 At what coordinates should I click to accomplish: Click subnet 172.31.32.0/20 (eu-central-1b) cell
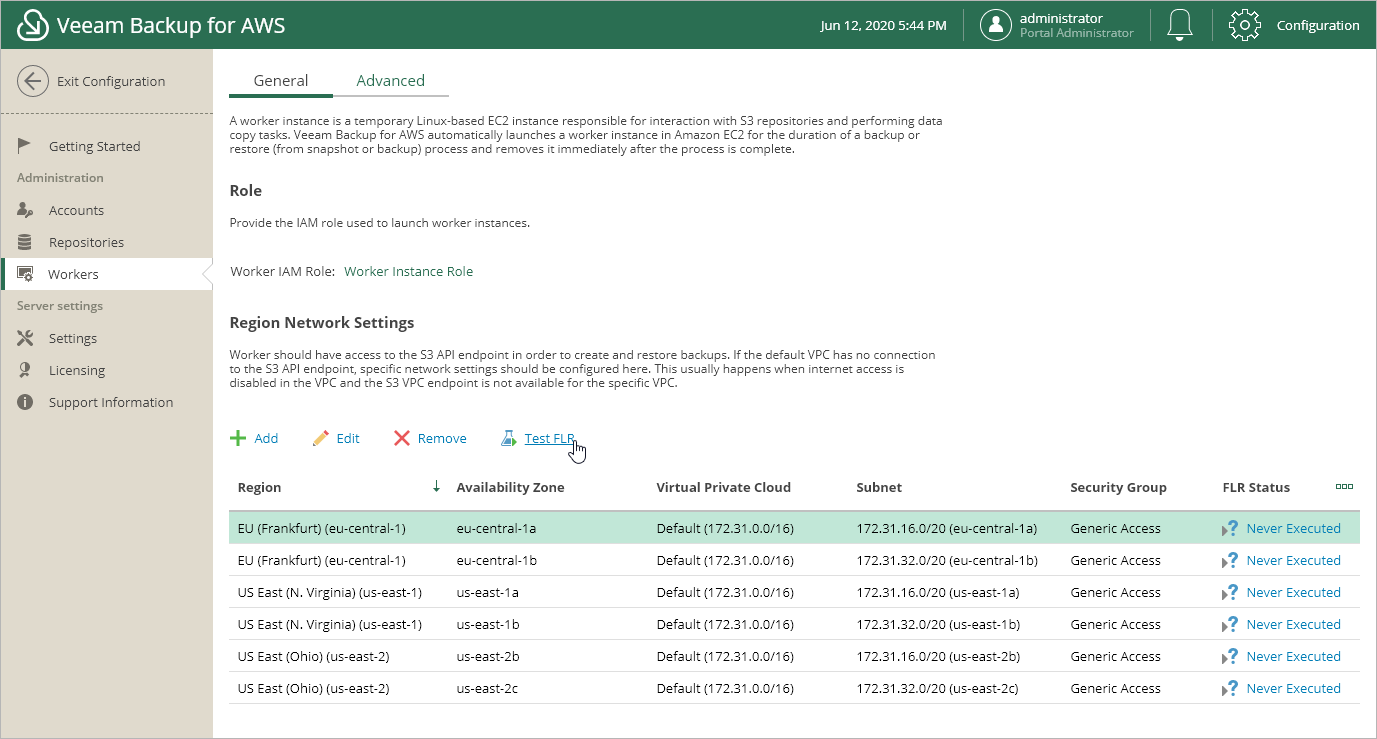click(x=947, y=560)
